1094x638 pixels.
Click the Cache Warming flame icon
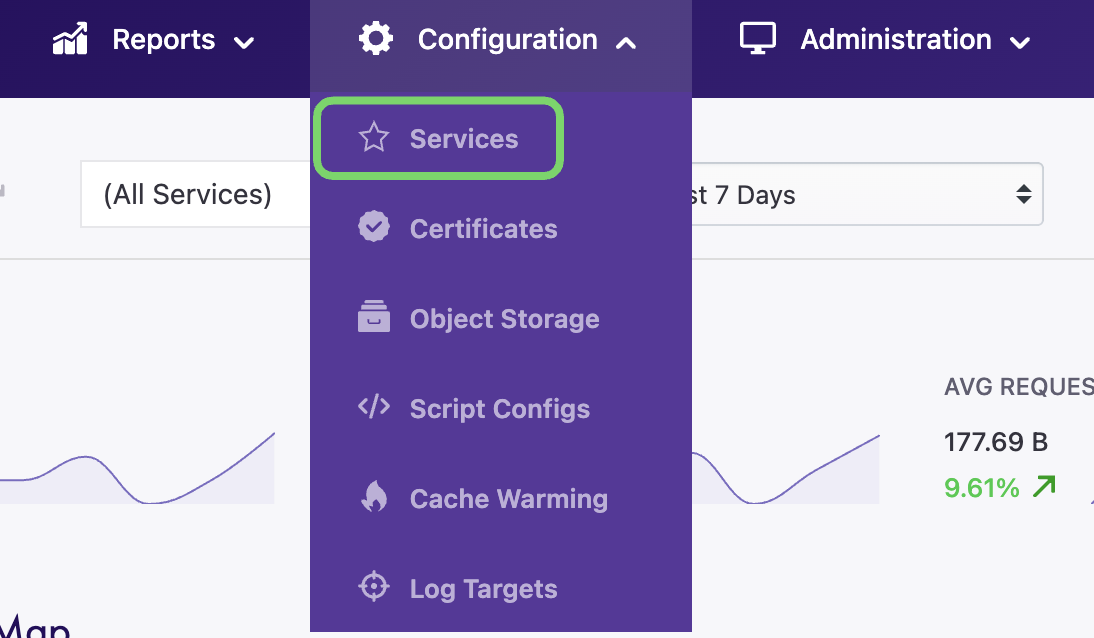click(374, 498)
